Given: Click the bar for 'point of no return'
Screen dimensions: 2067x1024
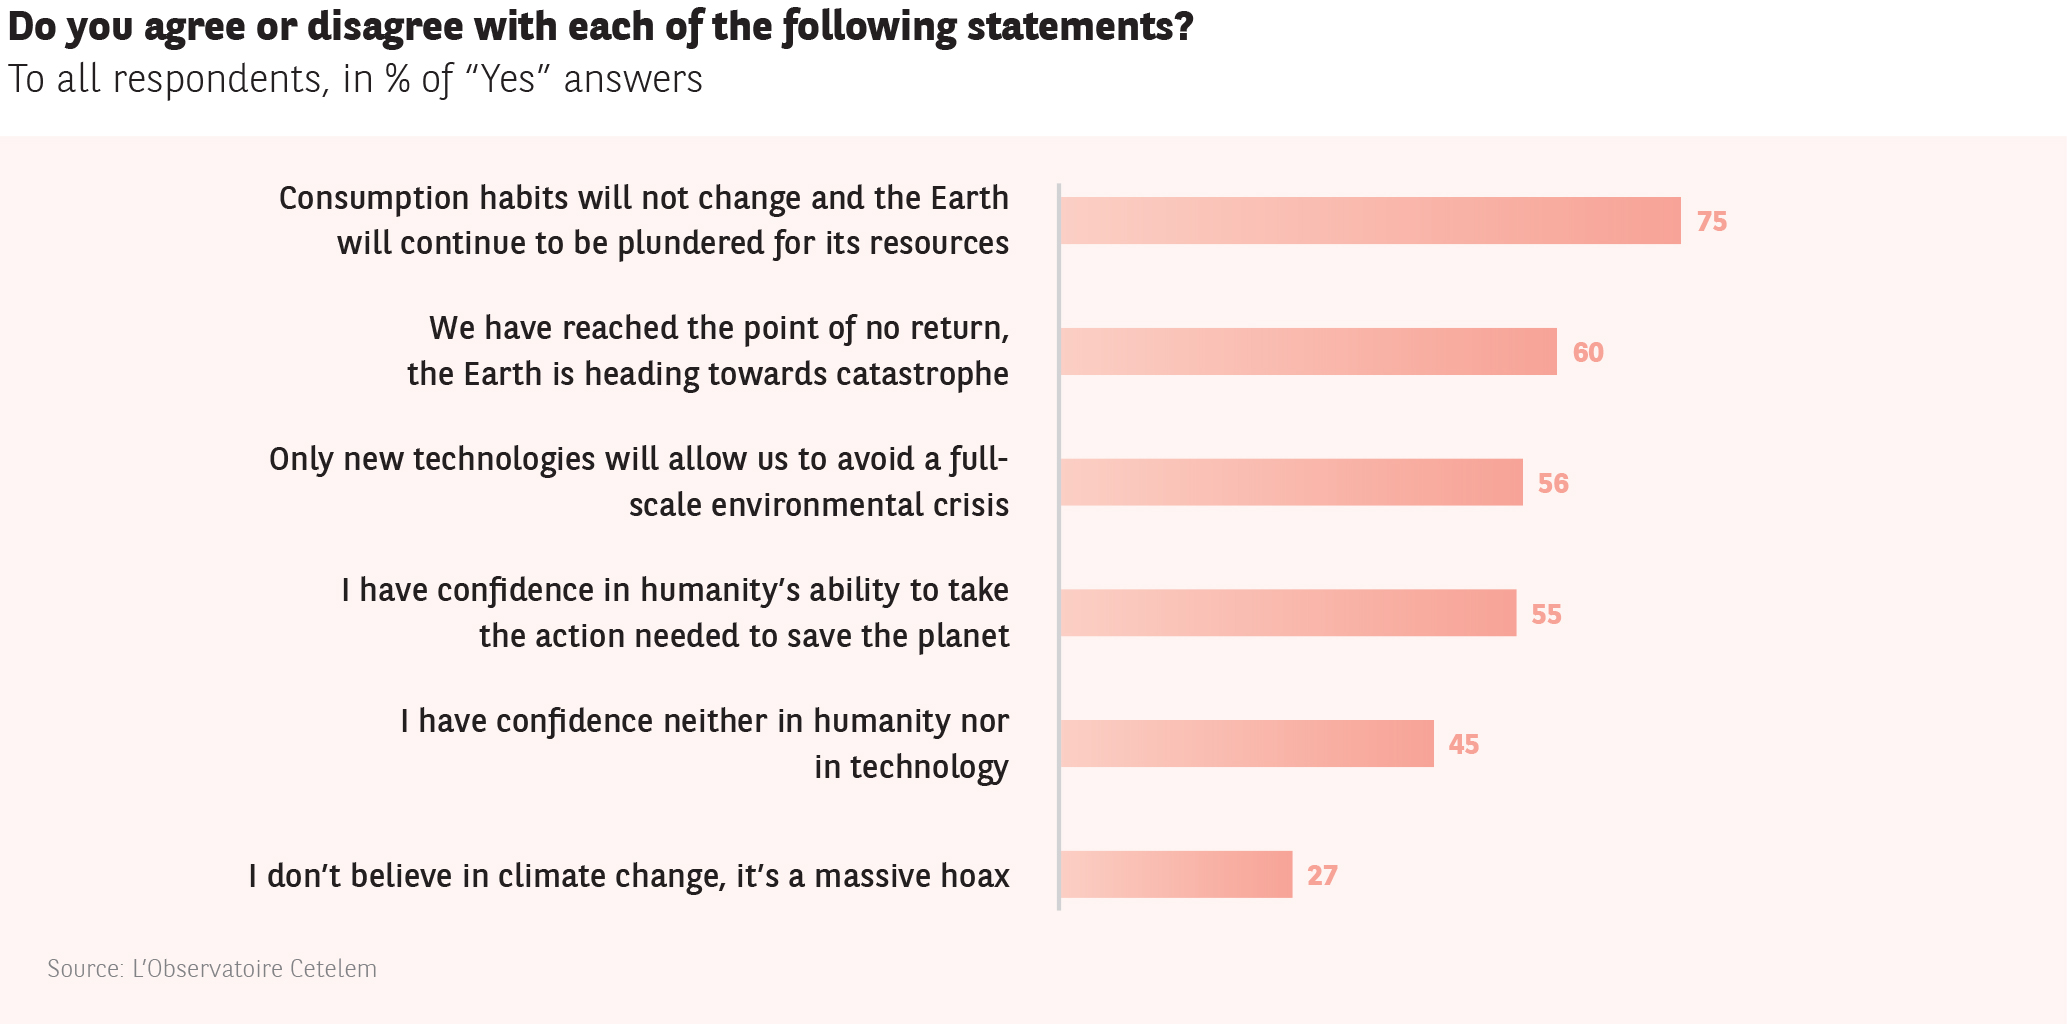Looking at the screenshot, I should pyautogui.click(x=1308, y=352).
